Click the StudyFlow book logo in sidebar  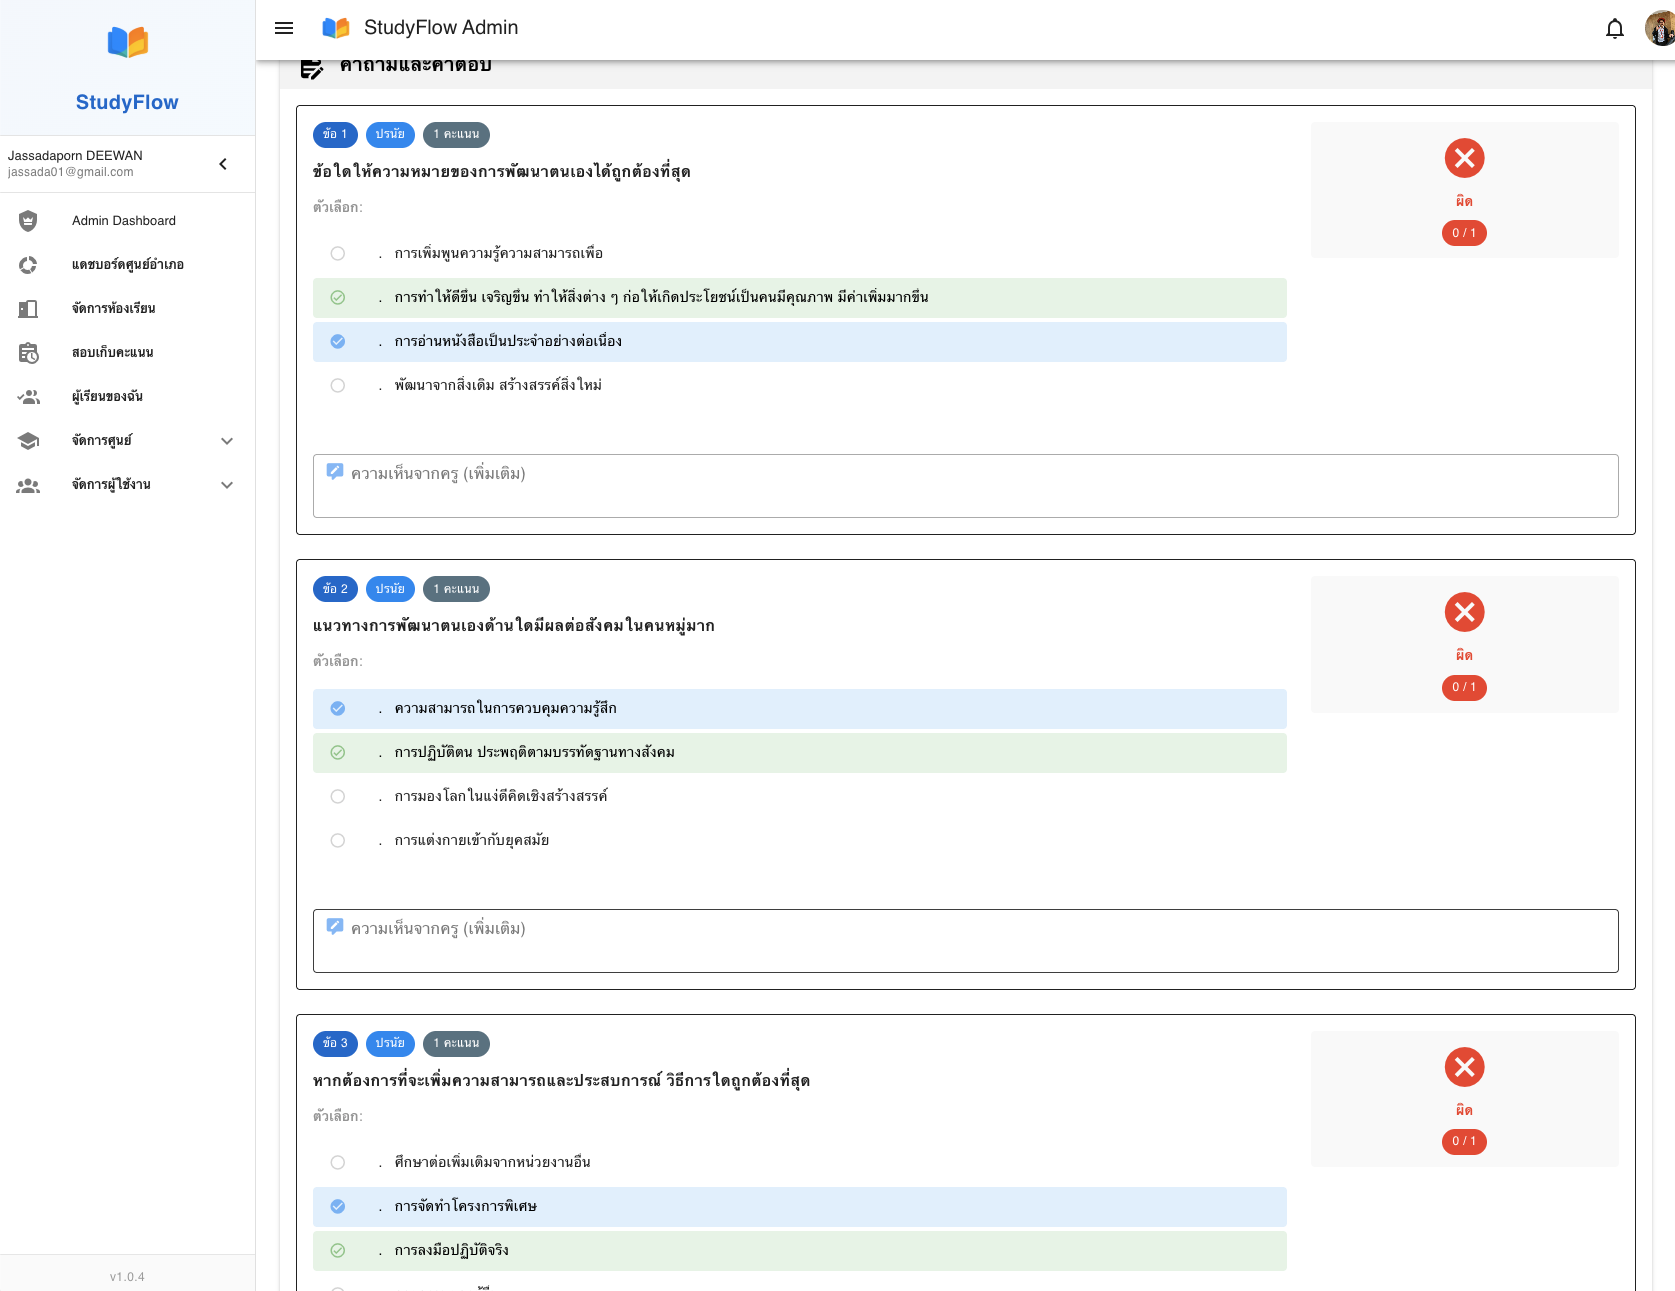[x=127, y=42]
